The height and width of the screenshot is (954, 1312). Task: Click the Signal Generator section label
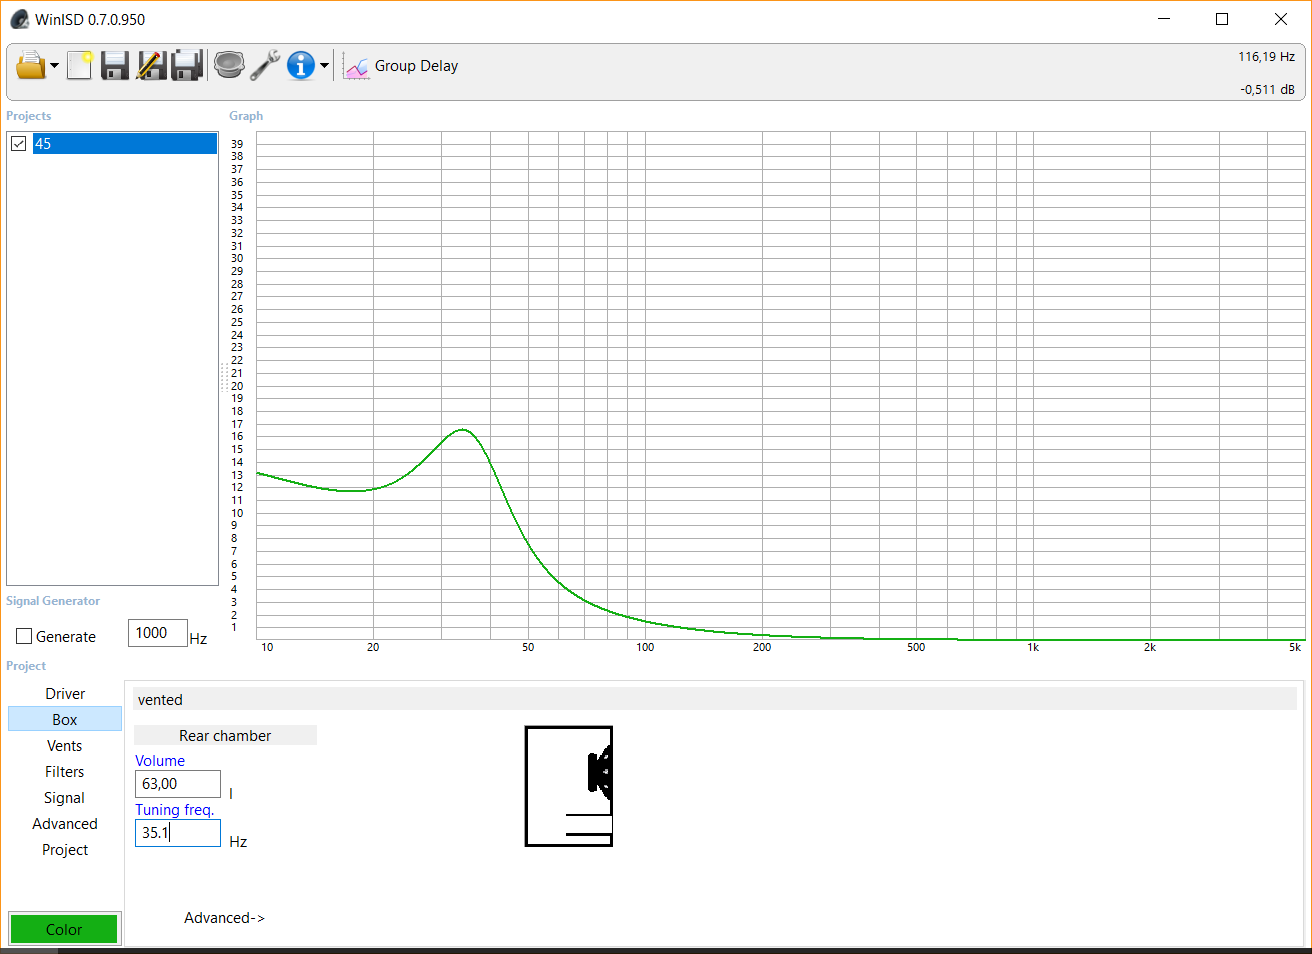tap(53, 601)
